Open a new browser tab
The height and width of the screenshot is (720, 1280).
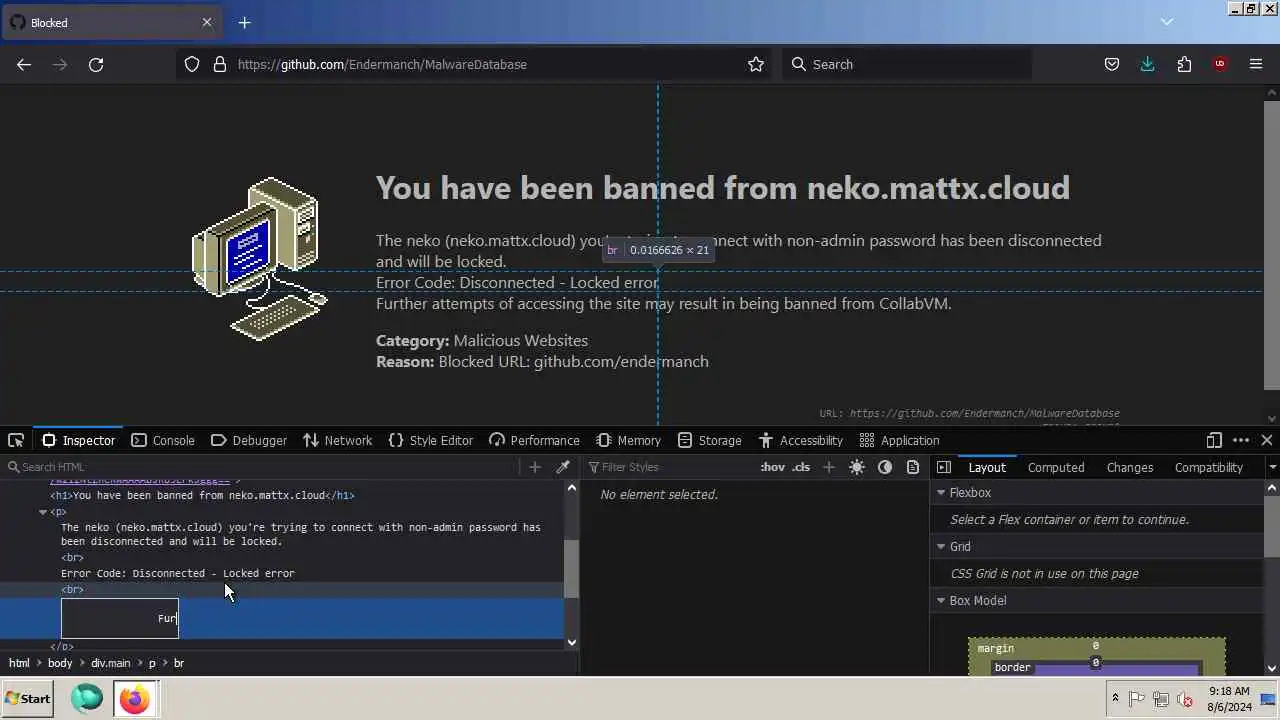(244, 22)
